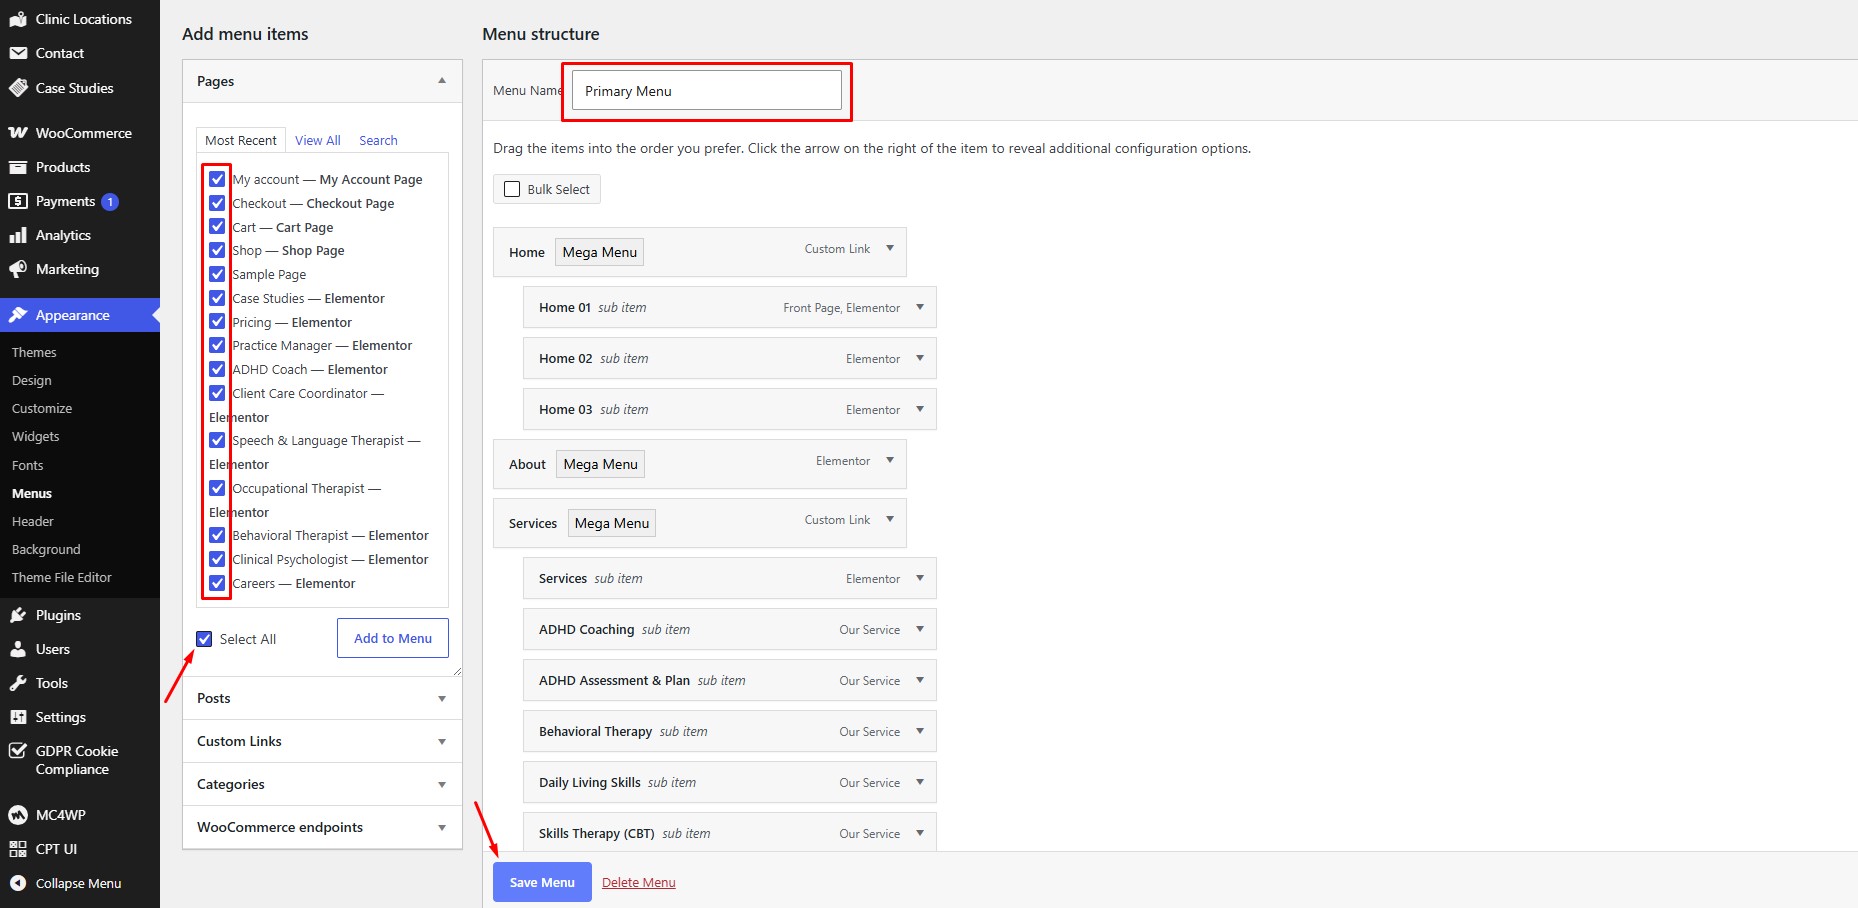Click the Appearance paintbrush icon
Image resolution: width=1858 pixels, height=908 pixels.
18,315
